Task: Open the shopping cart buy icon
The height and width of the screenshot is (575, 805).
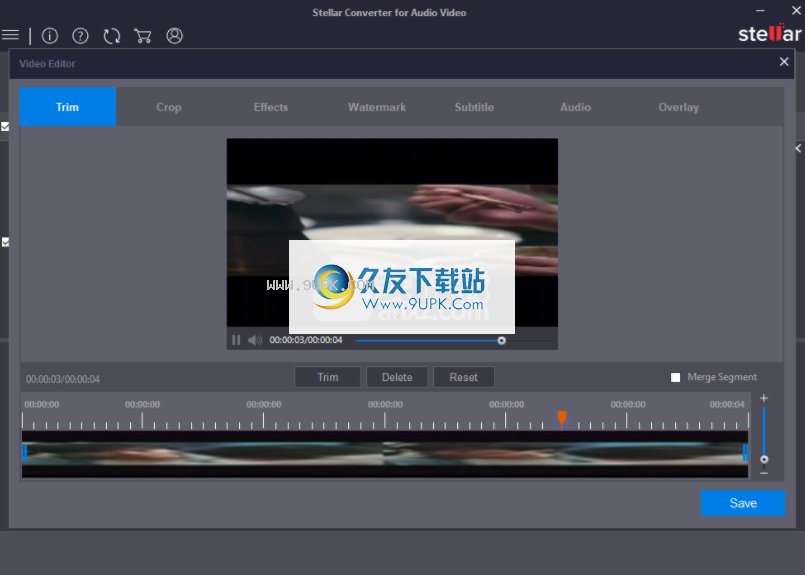Action: pos(143,35)
